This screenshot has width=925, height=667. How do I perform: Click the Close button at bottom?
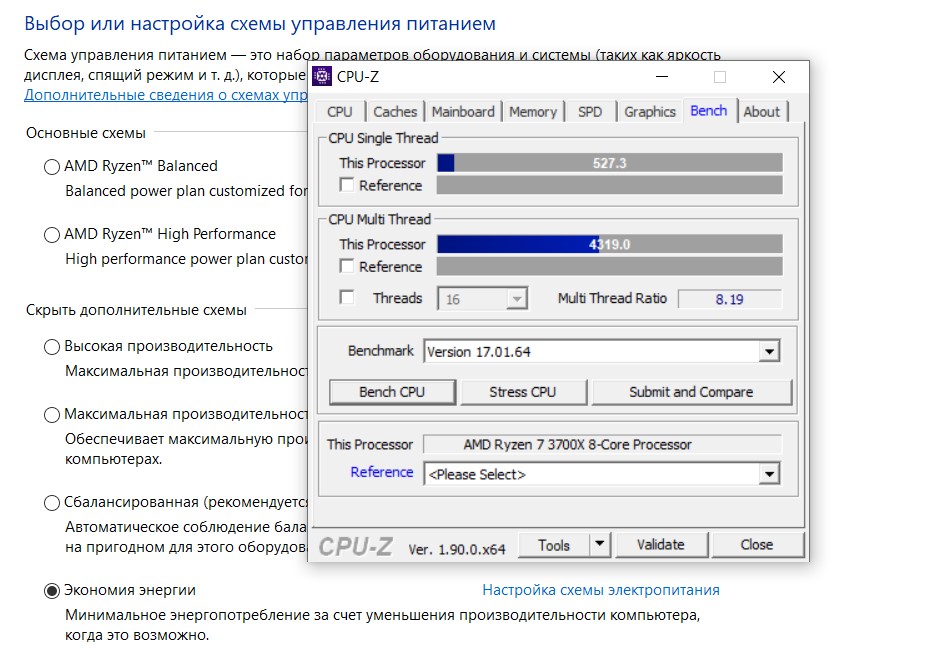[757, 545]
